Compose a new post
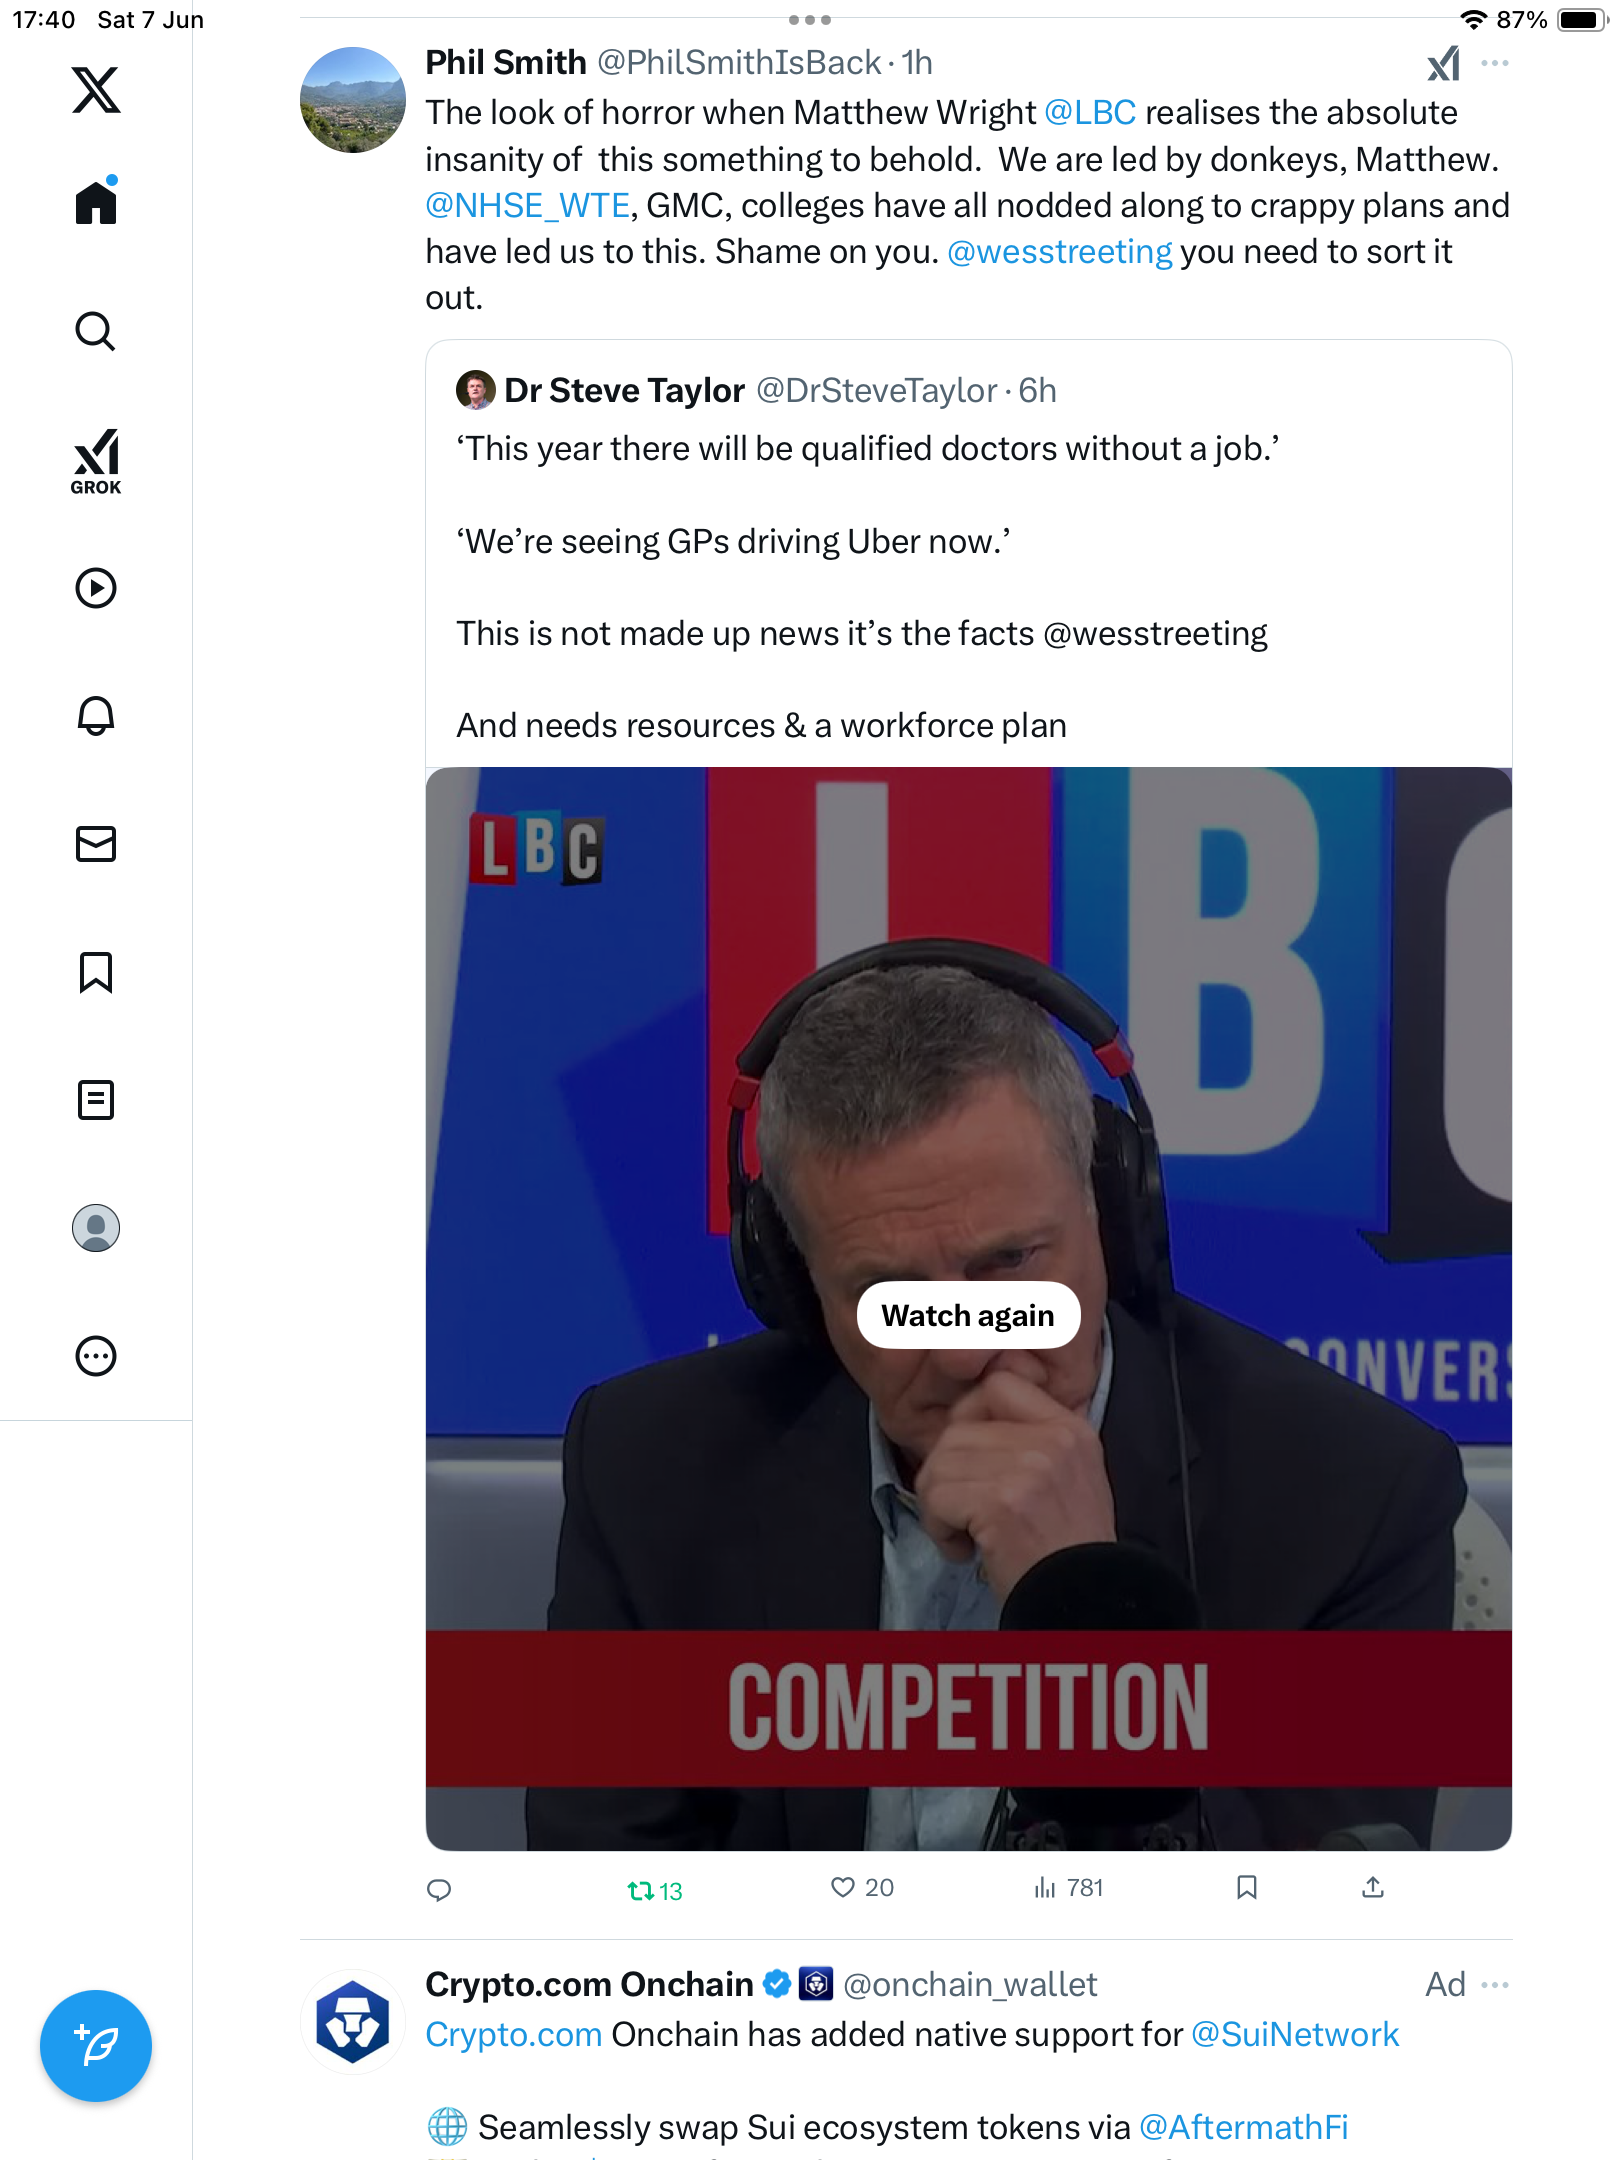1620x2160 pixels. (96, 2046)
